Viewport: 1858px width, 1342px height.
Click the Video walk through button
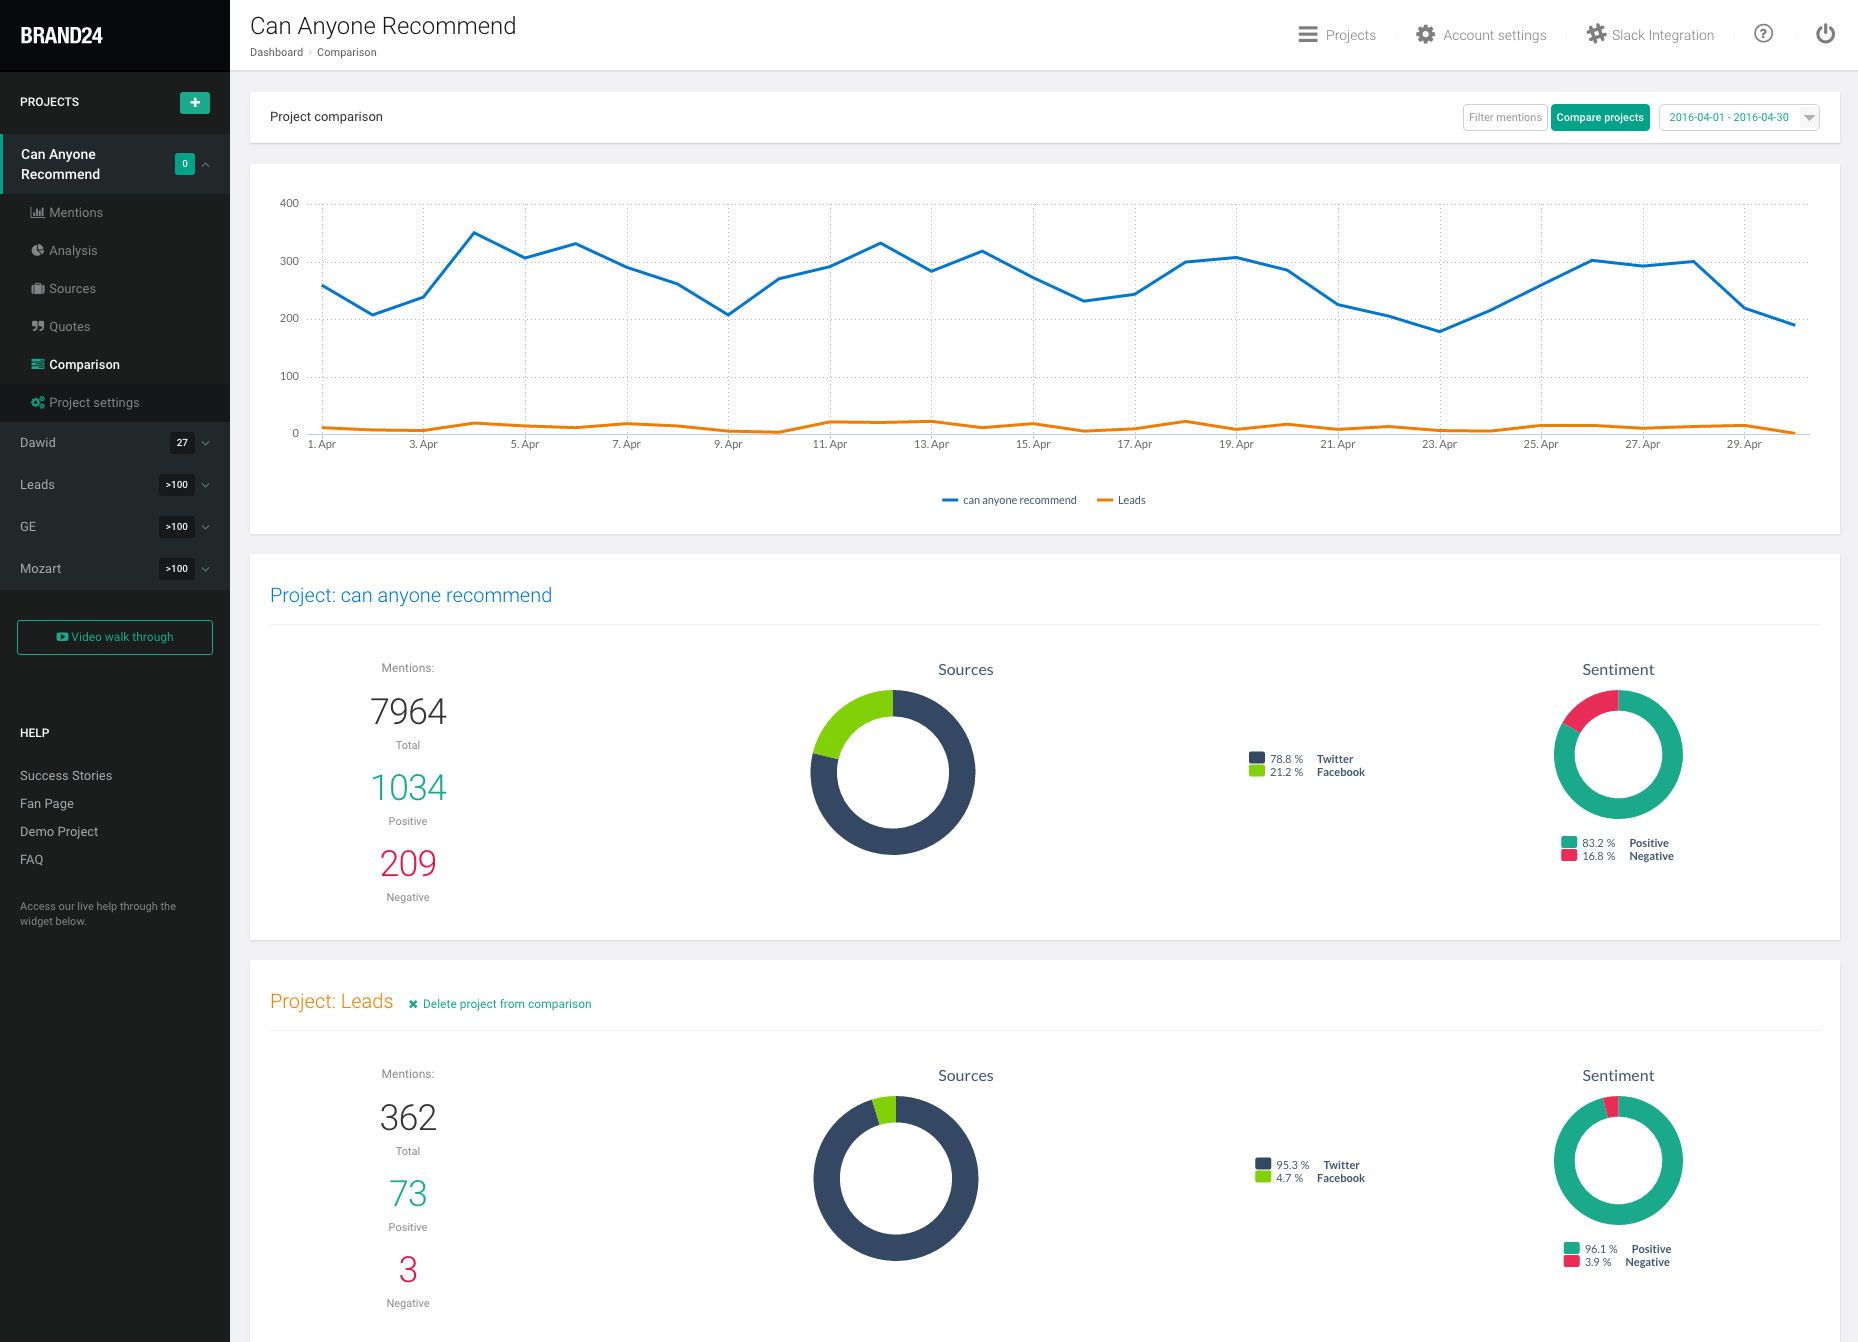(114, 637)
